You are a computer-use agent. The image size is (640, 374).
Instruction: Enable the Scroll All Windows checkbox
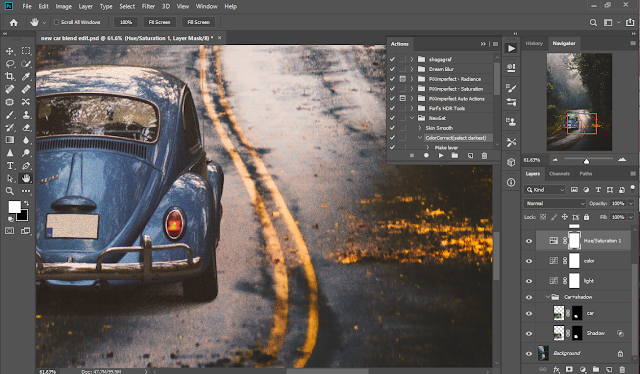click(57, 22)
